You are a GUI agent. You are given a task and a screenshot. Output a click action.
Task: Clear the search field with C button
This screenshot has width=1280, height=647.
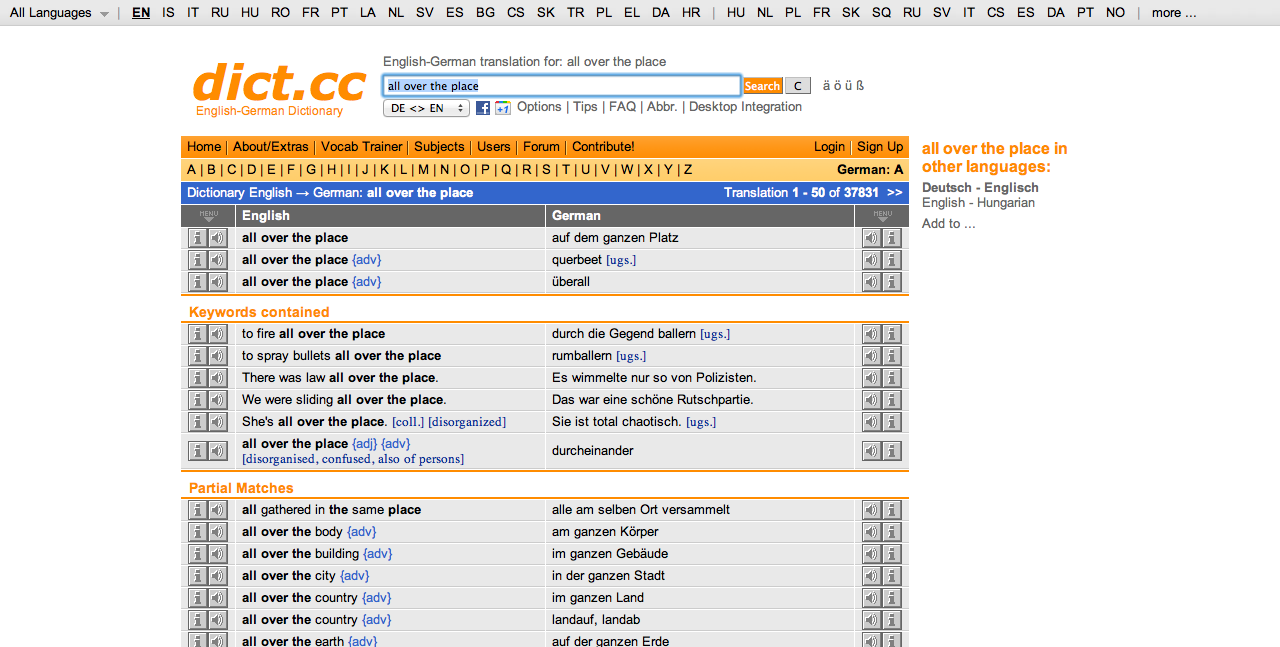(797, 86)
